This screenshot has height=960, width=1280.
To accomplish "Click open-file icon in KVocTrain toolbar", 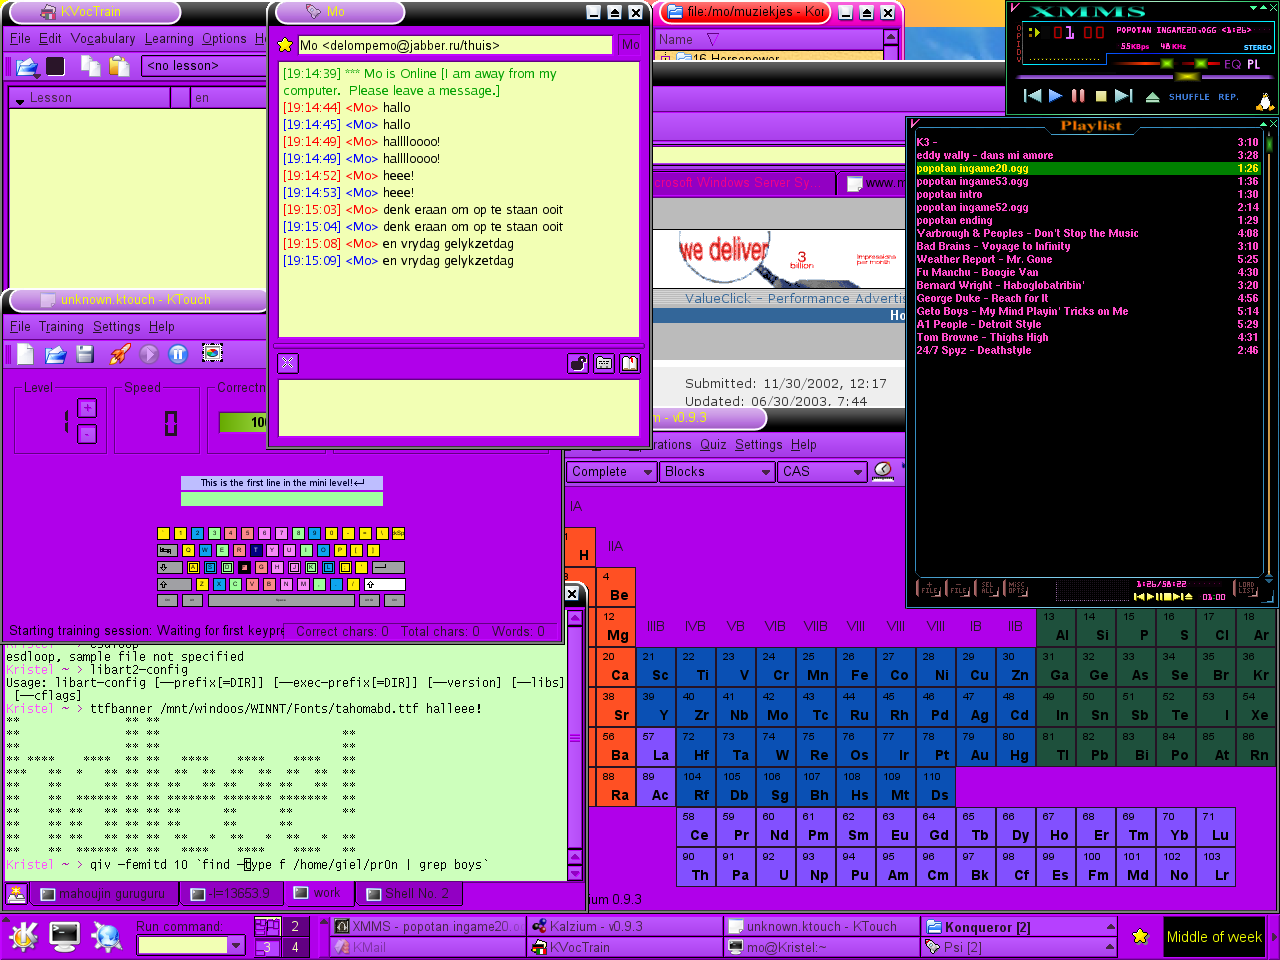I will 27,67.
